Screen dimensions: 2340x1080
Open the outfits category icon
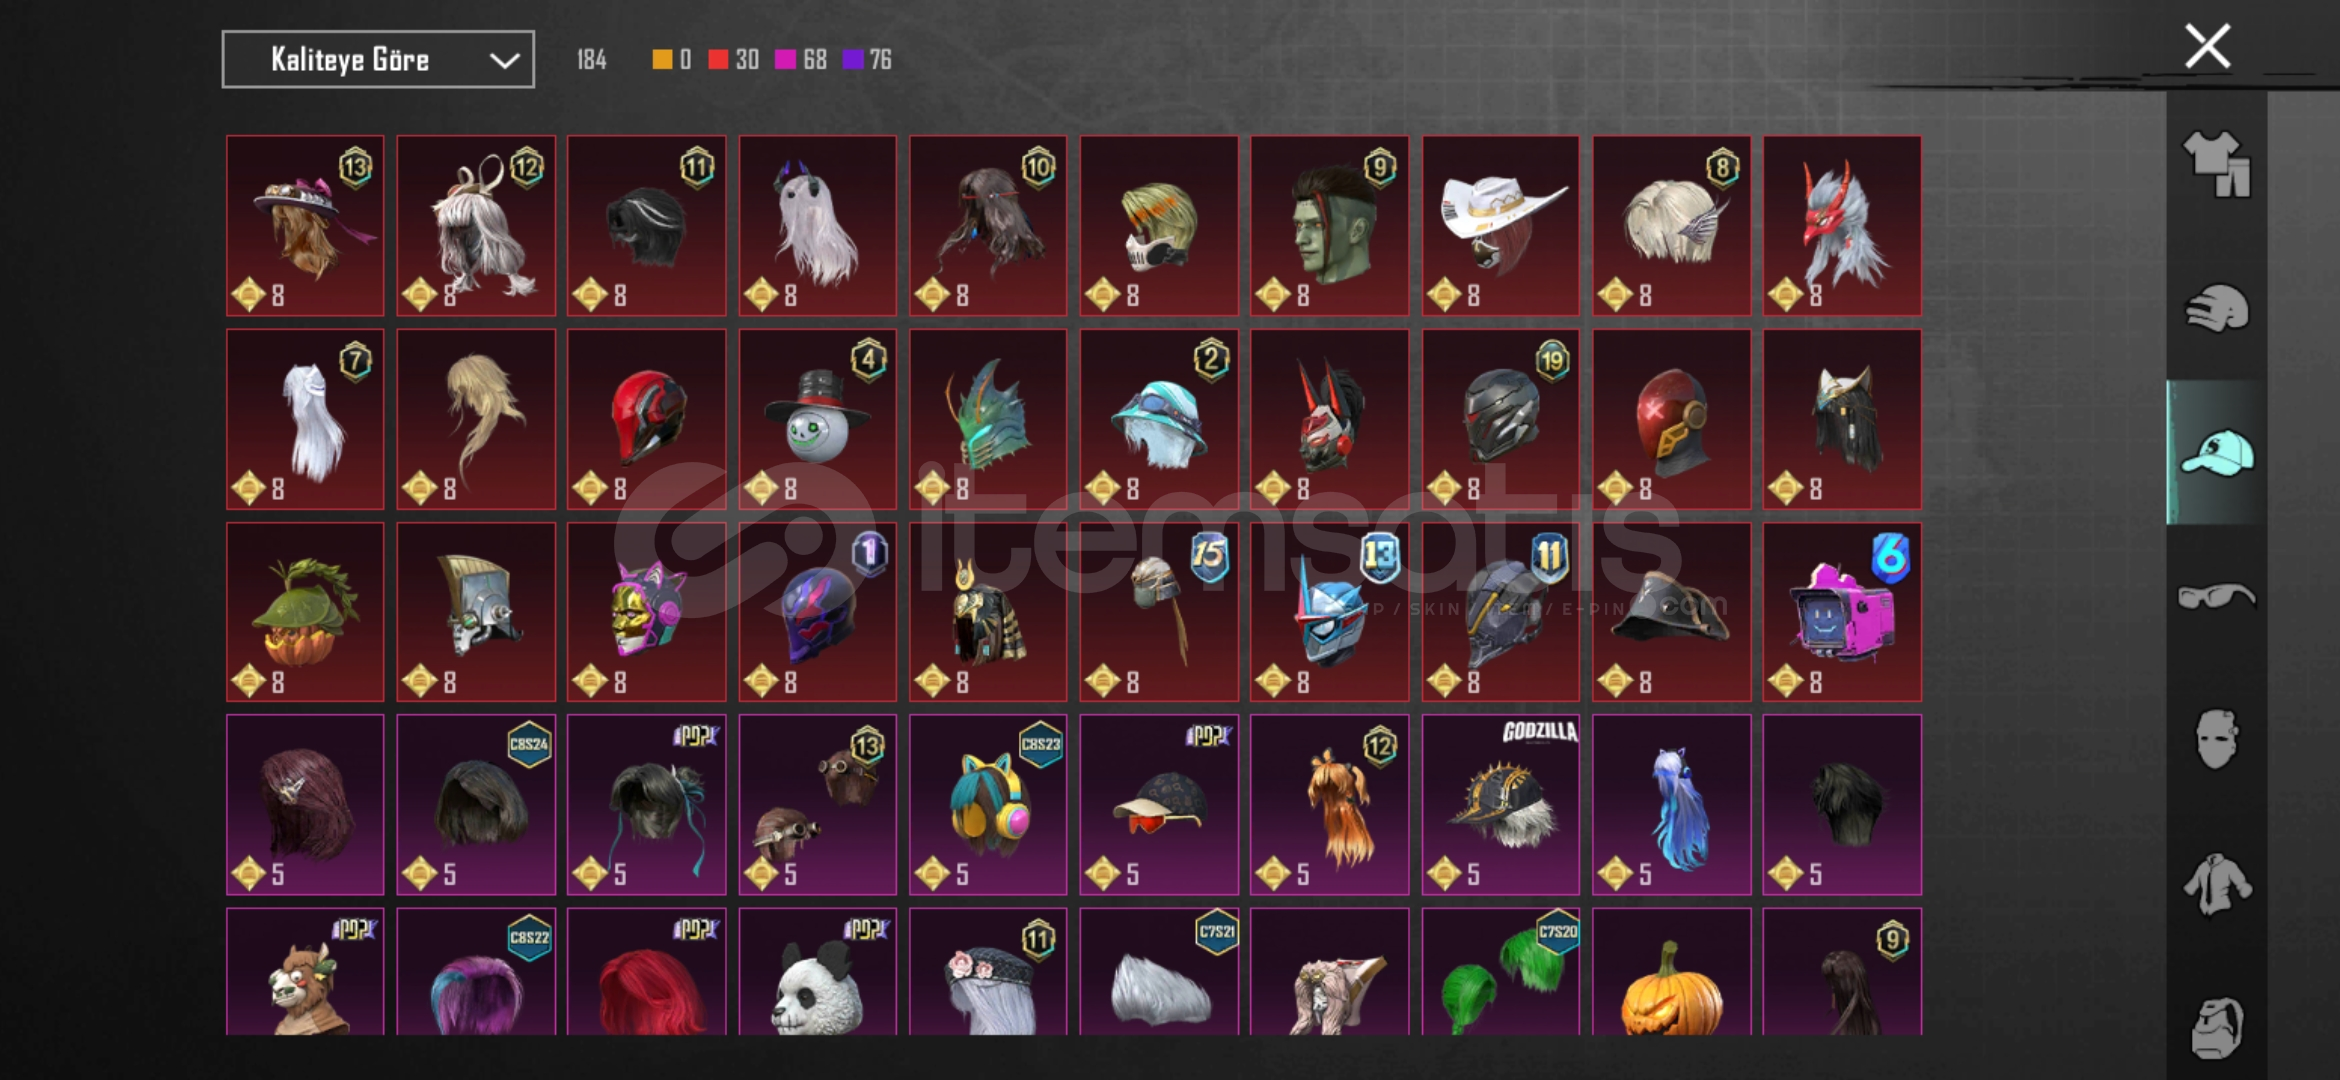point(2216,164)
